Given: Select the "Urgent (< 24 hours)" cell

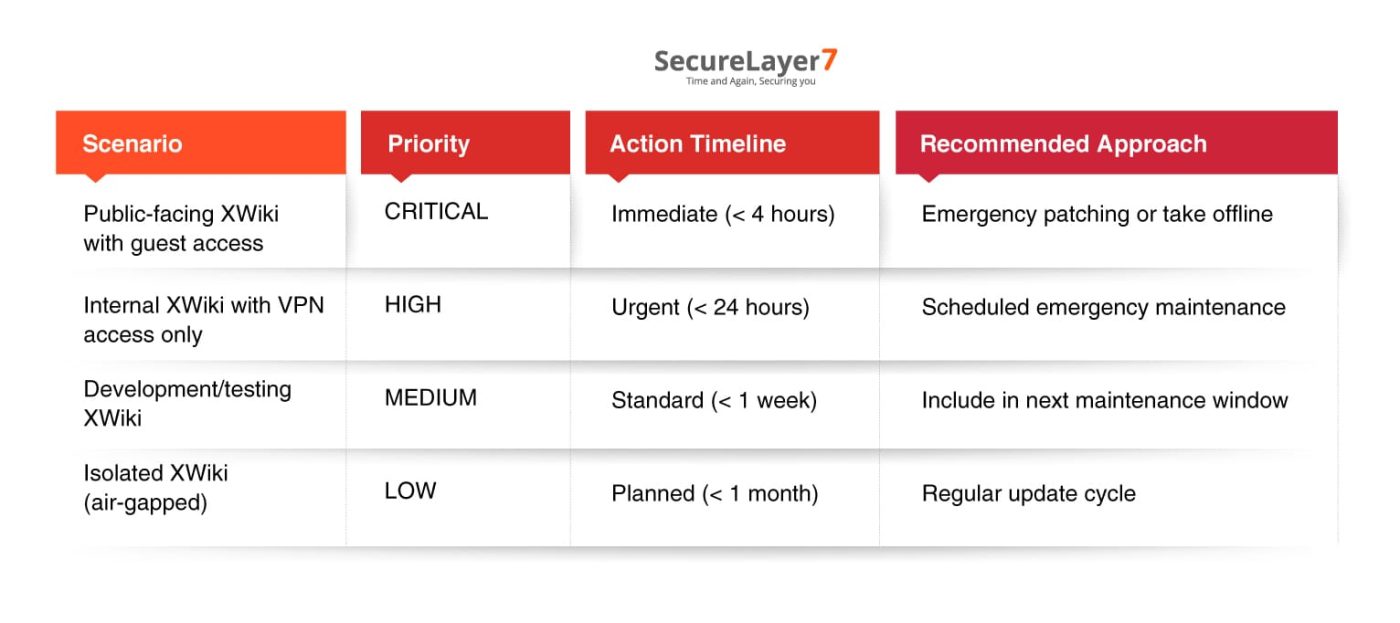Looking at the screenshot, I should click(x=710, y=308).
